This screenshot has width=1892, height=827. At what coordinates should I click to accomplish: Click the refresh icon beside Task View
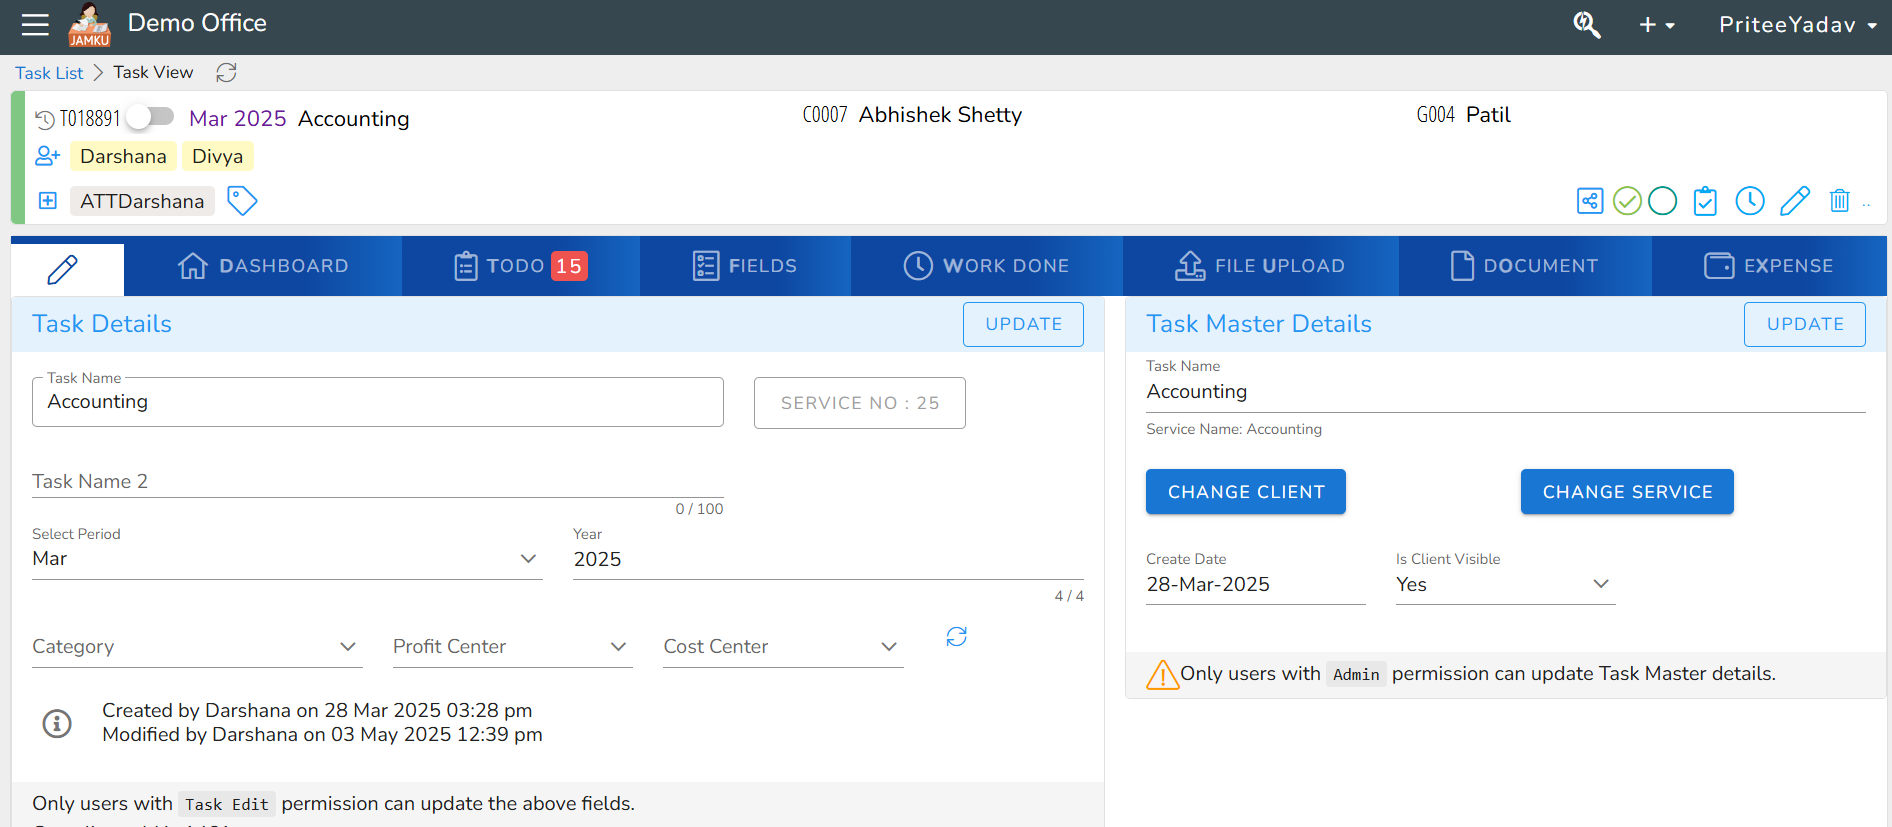(227, 72)
